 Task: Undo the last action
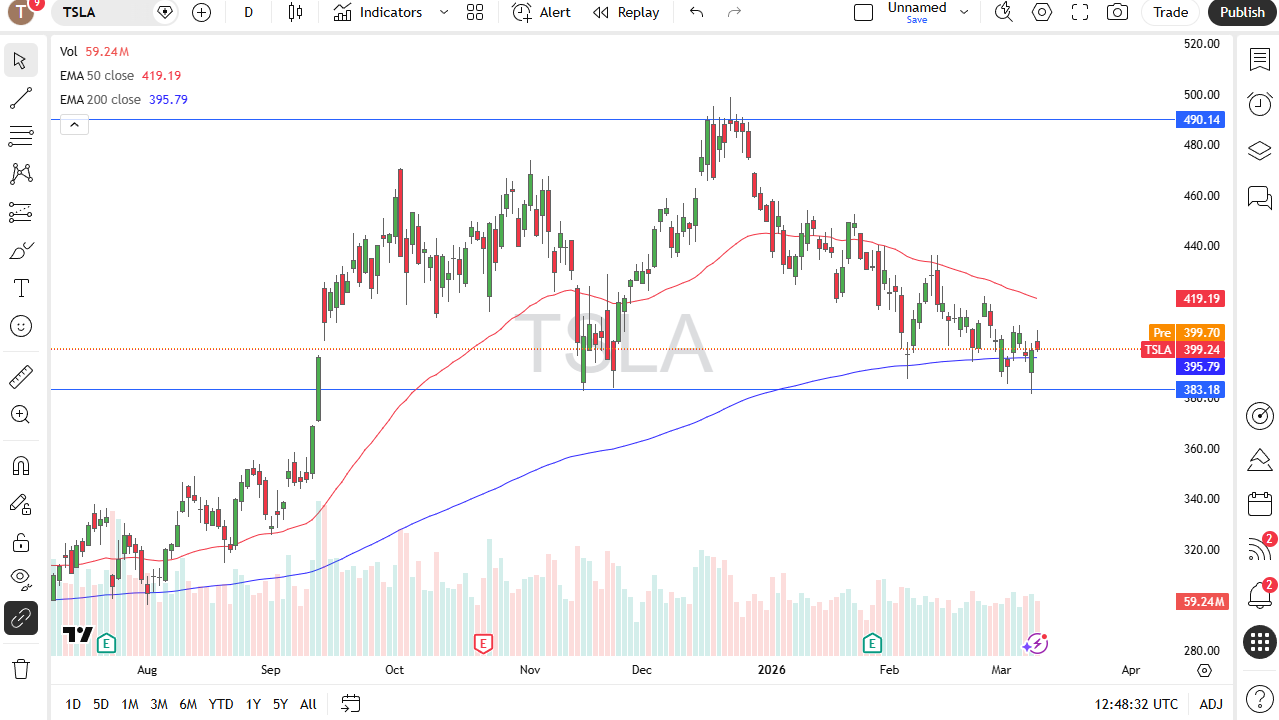point(697,12)
